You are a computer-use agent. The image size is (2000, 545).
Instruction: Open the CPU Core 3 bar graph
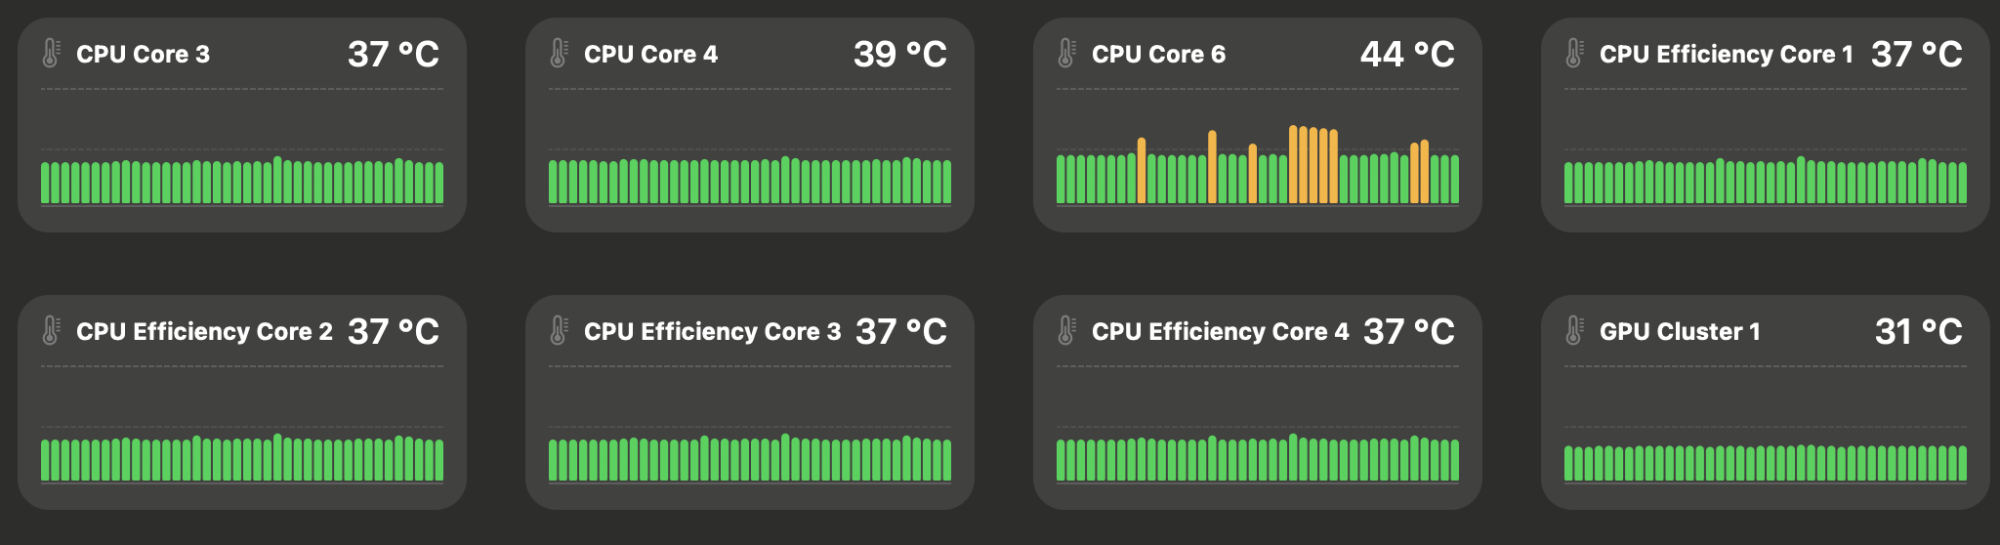pyautogui.click(x=242, y=180)
